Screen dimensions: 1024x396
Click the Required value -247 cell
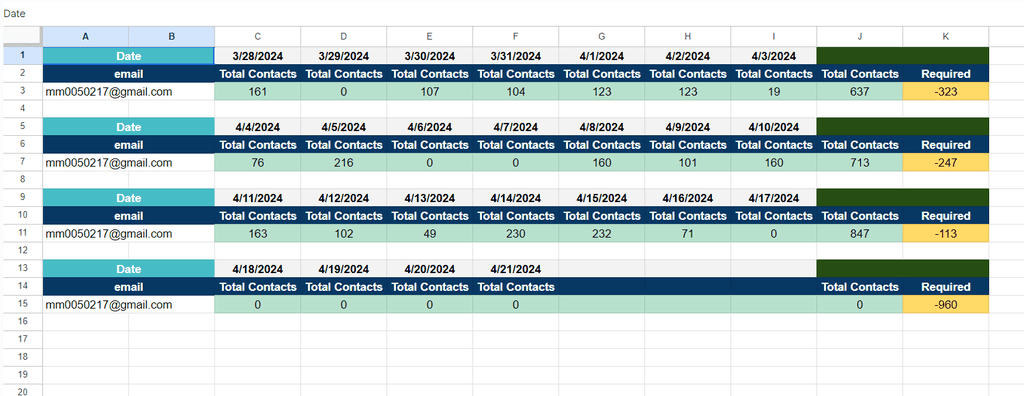pos(946,163)
